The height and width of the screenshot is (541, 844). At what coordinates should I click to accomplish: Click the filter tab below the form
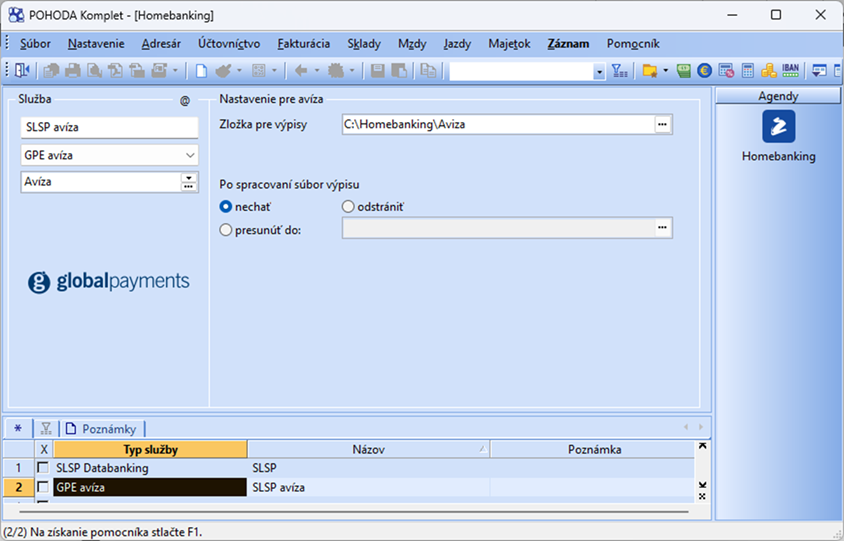[46, 428]
